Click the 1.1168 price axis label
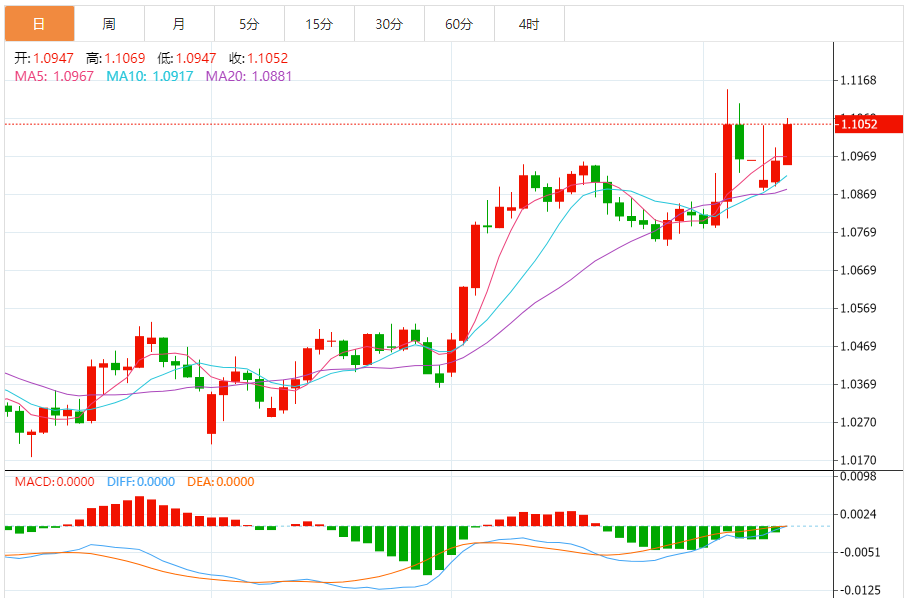The width and height of the screenshot is (910, 598). (858, 81)
